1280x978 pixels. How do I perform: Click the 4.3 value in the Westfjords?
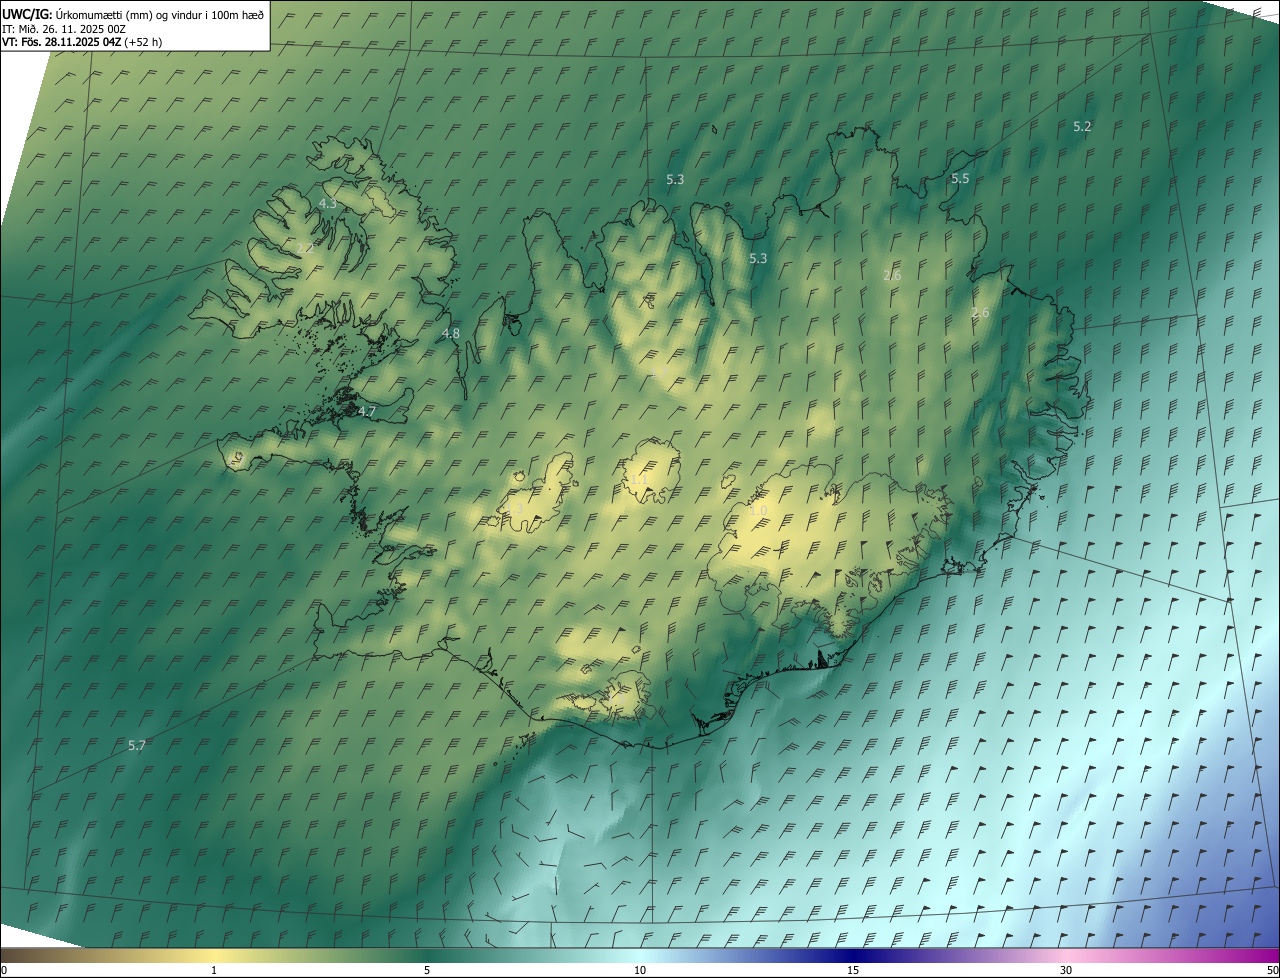click(x=327, y=203)
